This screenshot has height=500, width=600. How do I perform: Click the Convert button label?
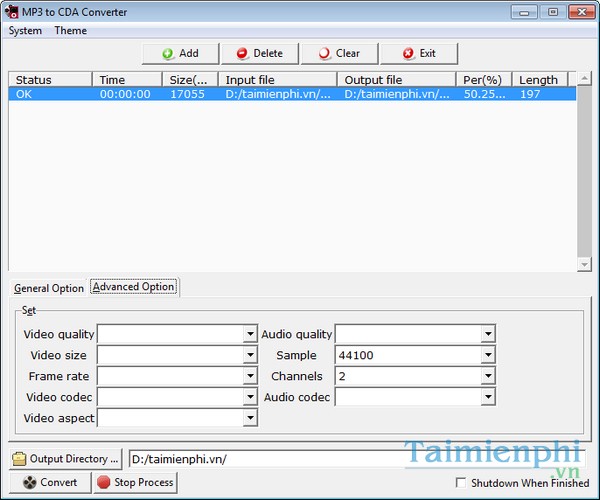[59, 482]
